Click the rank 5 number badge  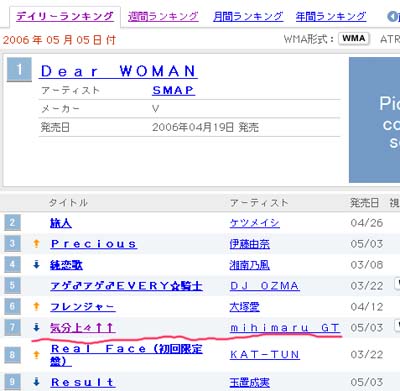click(x=12, y=286)
